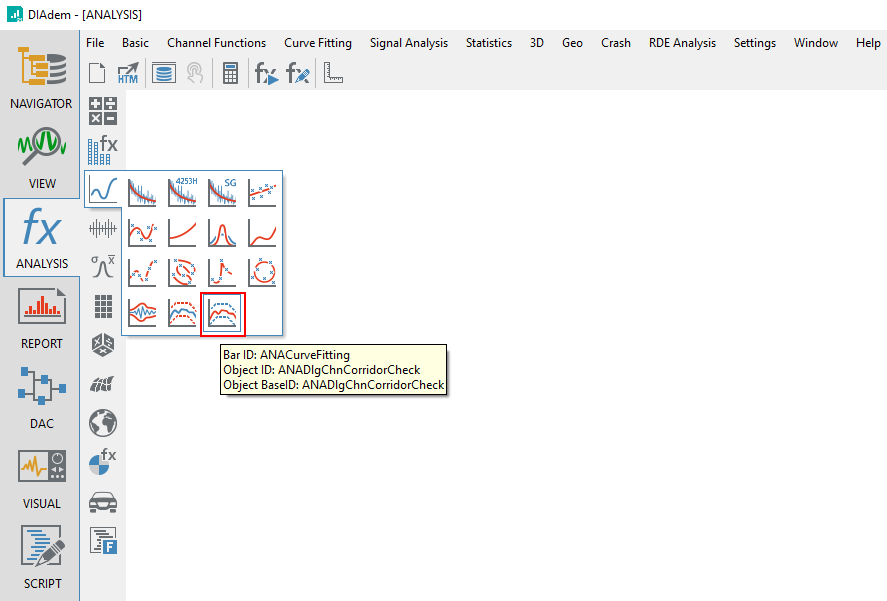Select the 4253H smoothing function icon
This screenshot has width=887, height=601.
coord(183,190)
